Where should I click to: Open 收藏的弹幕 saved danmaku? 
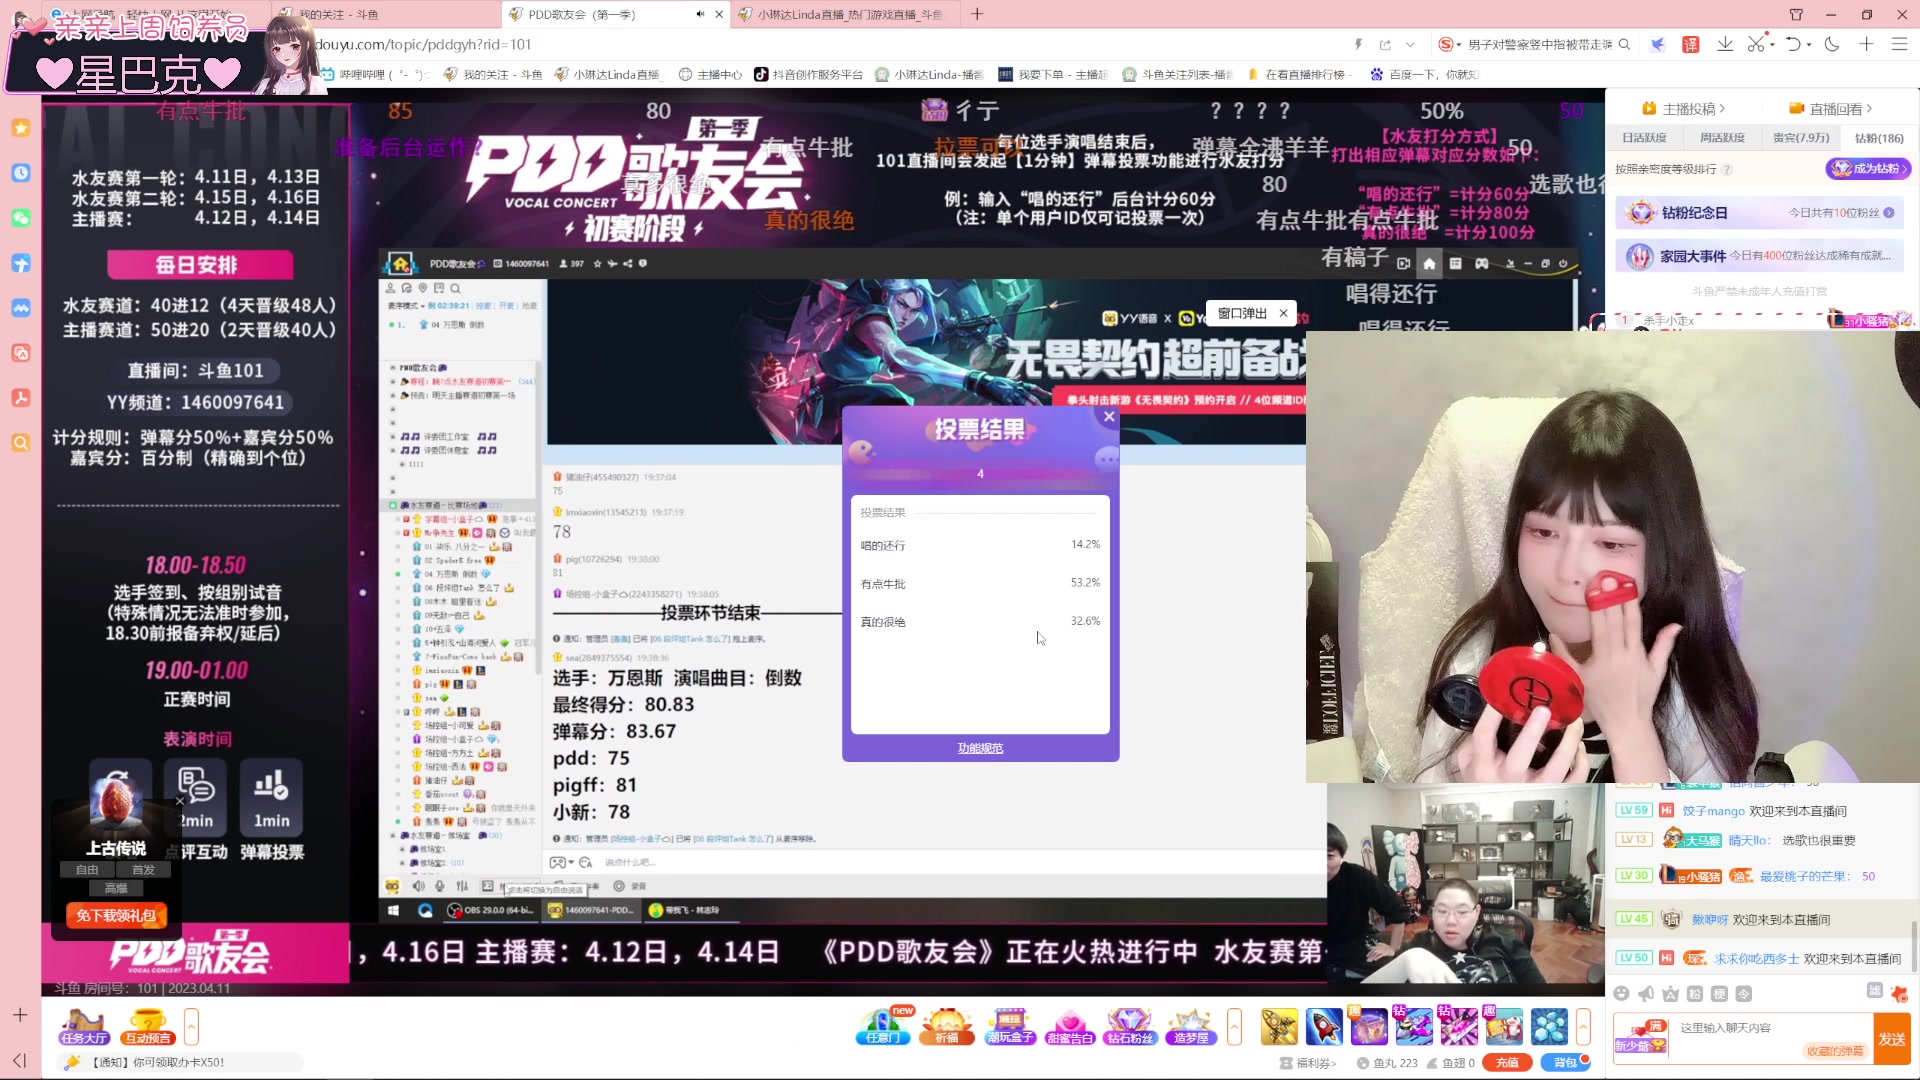coord(1835,1051)
